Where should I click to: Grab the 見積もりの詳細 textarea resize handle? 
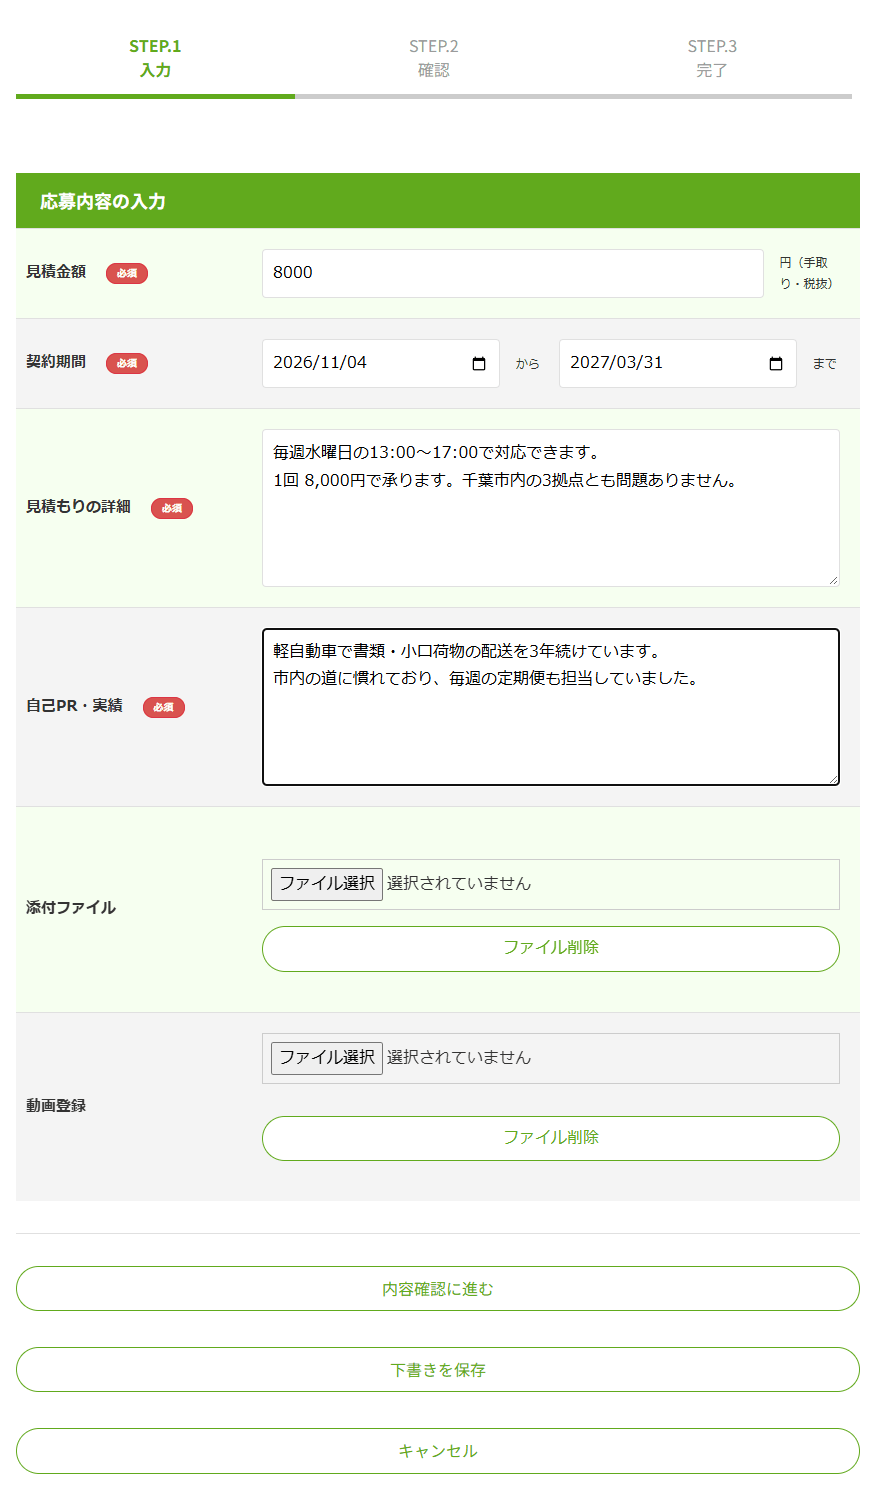[x=833, y=580]
